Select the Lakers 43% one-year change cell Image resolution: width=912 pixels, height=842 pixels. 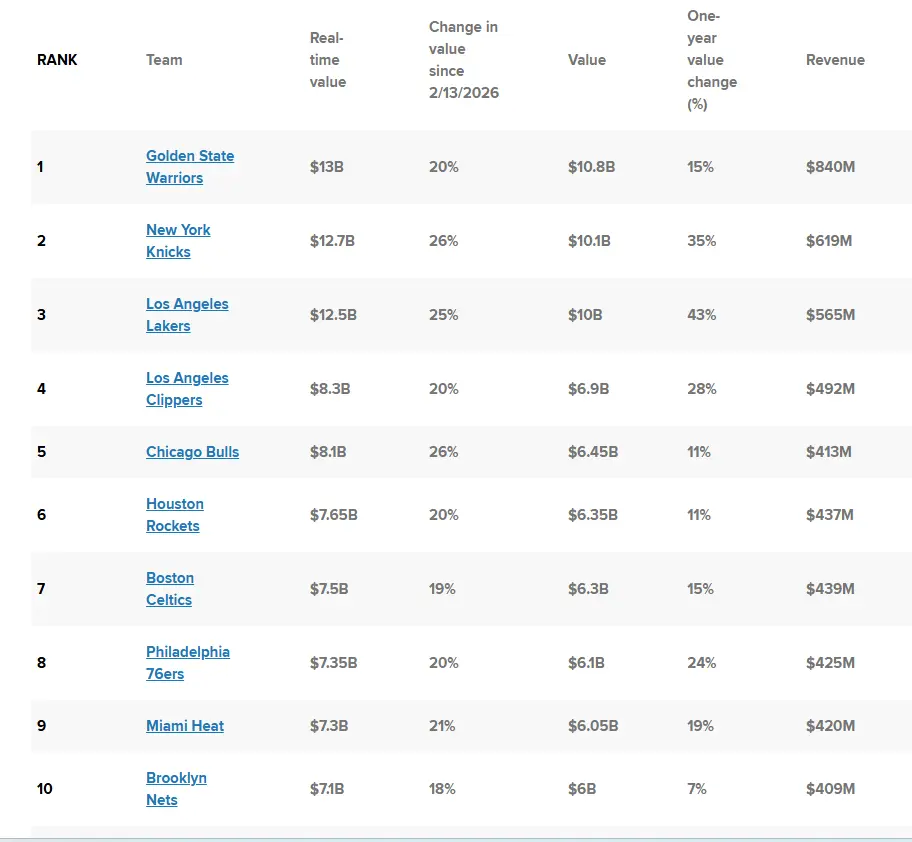click(x=701, y=315)
